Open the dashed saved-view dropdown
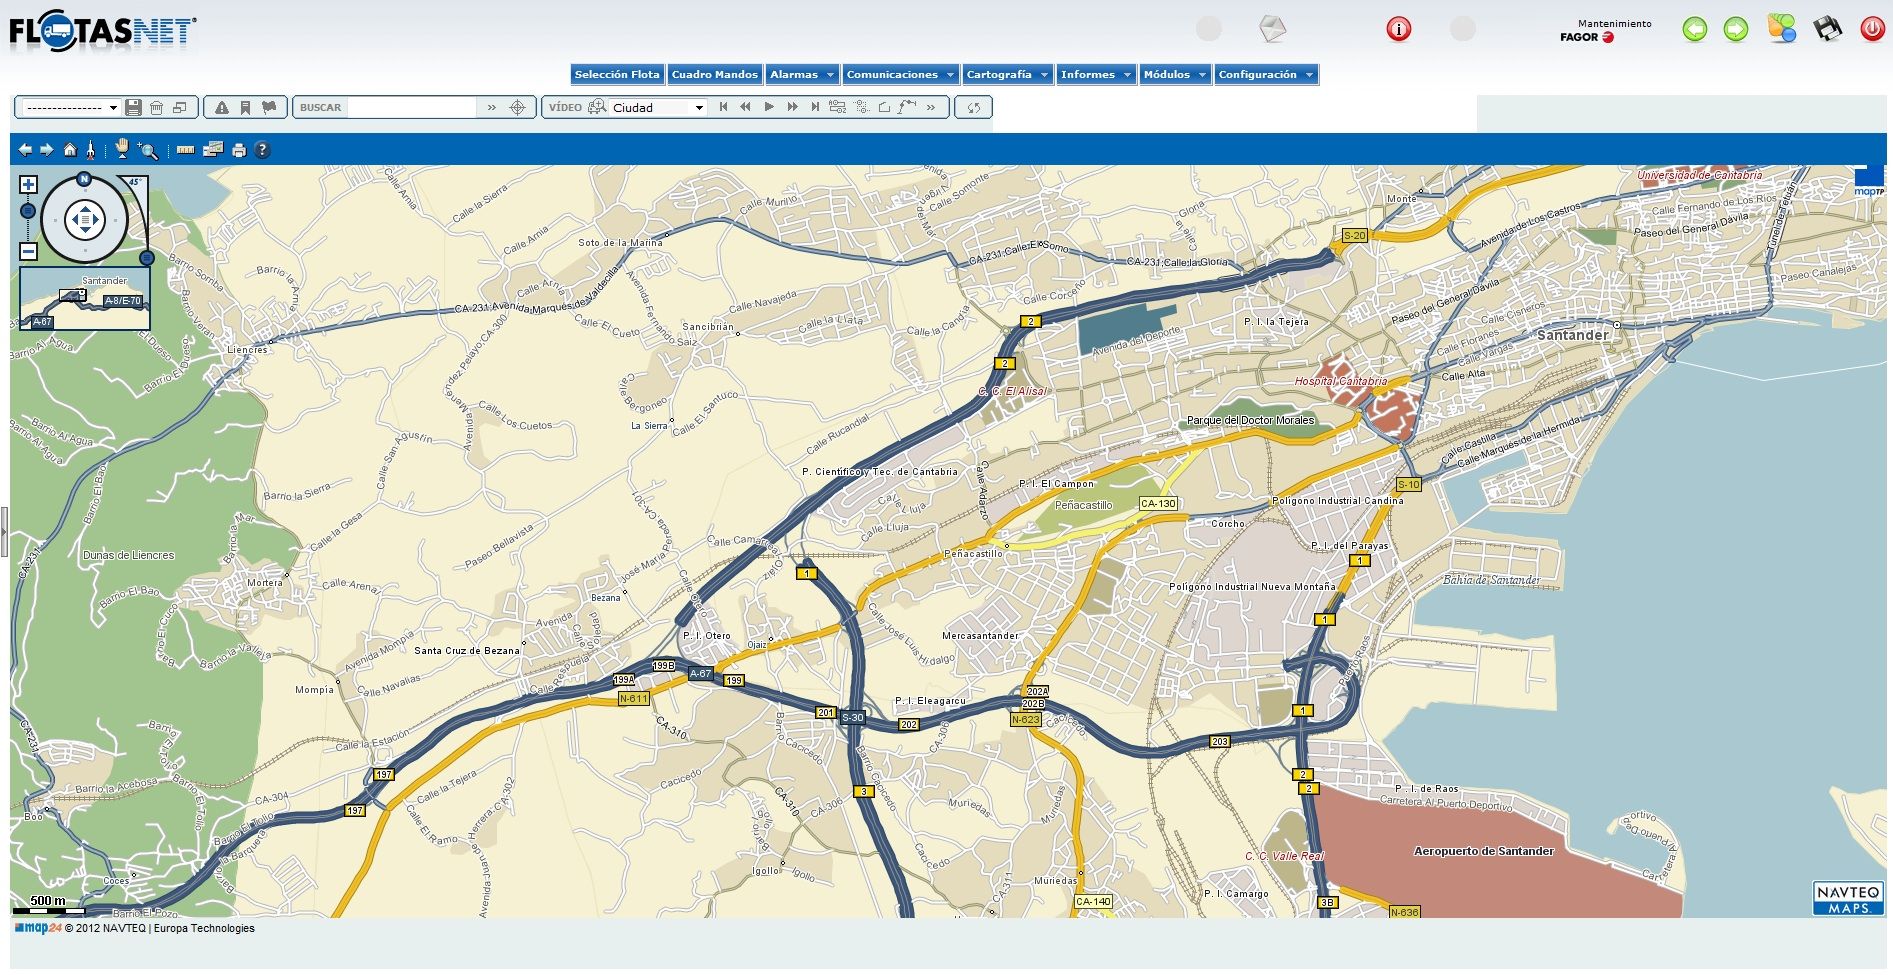 coord(70,107)
